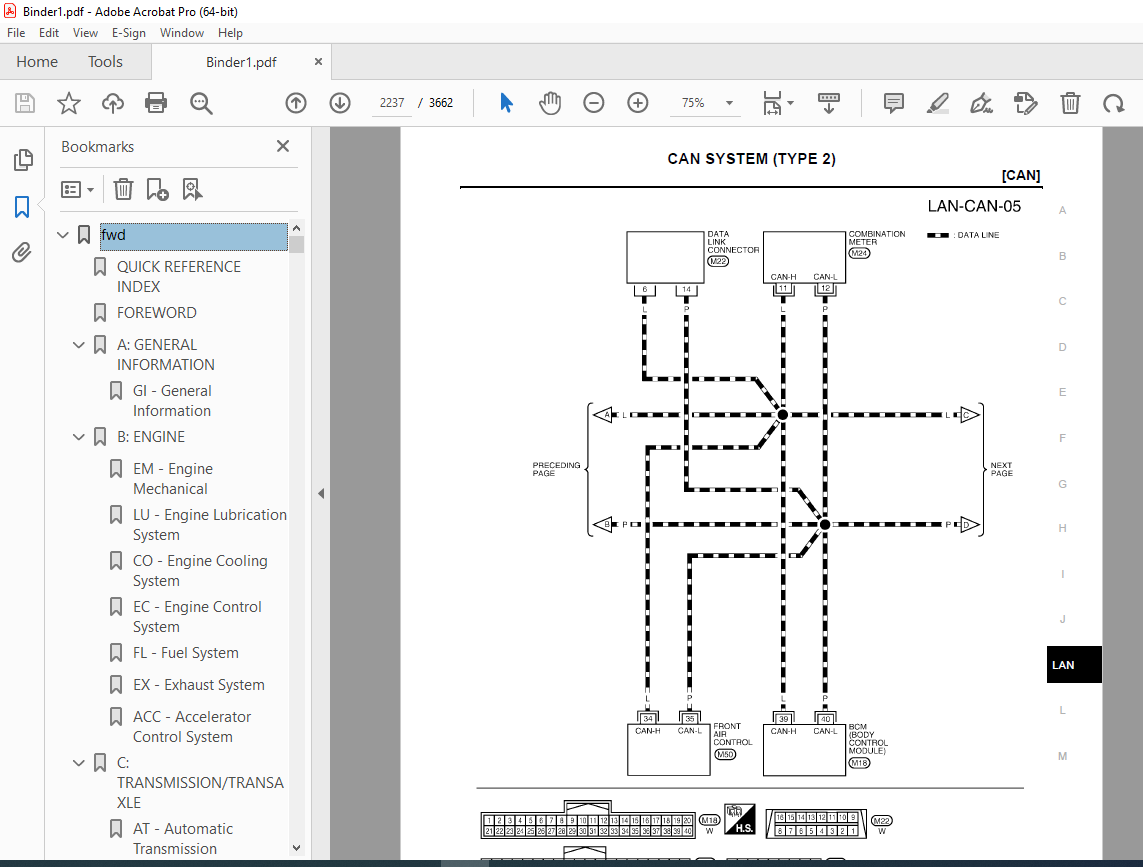The image size is (1143, 867).
Task: Delete the selected bookmark
Action: coord(123,190)
